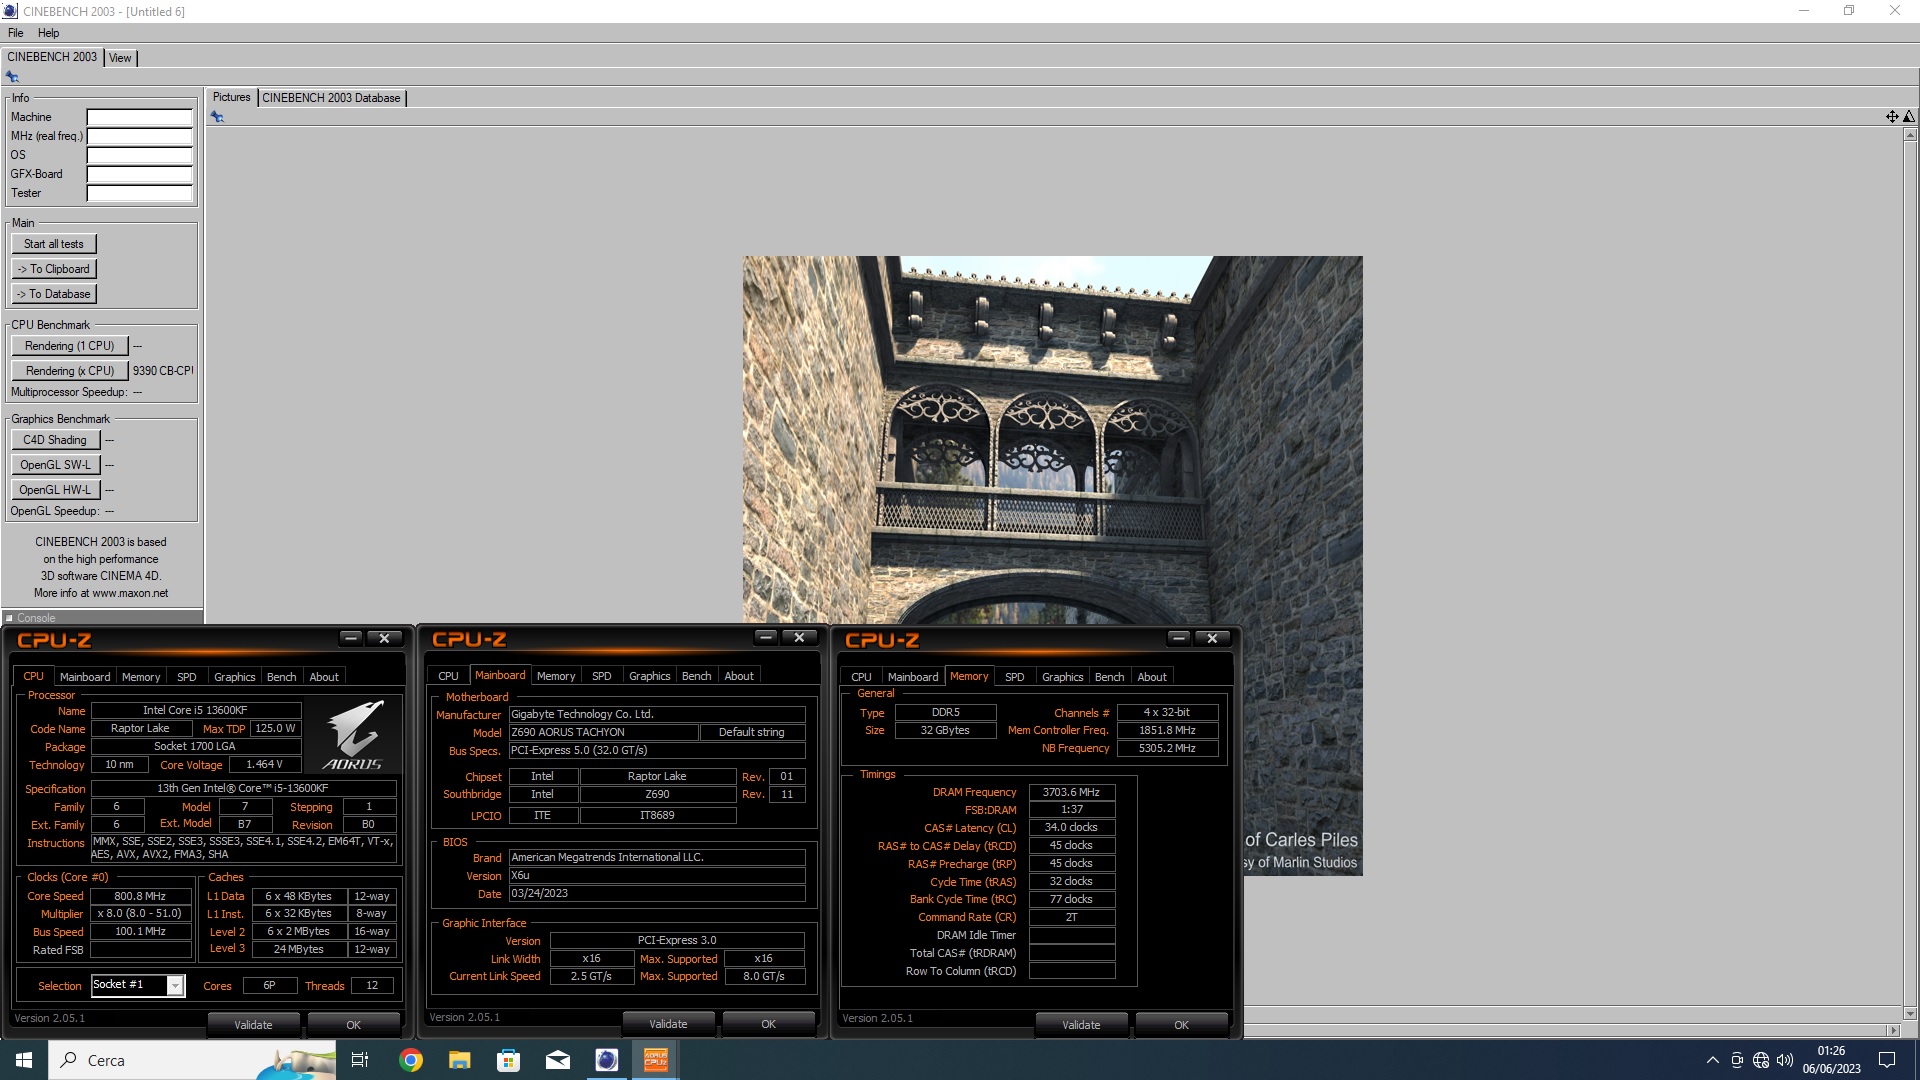Open Bench tab in first CPU-Z window
The image size is (1920, 1080).
point(281,677)
